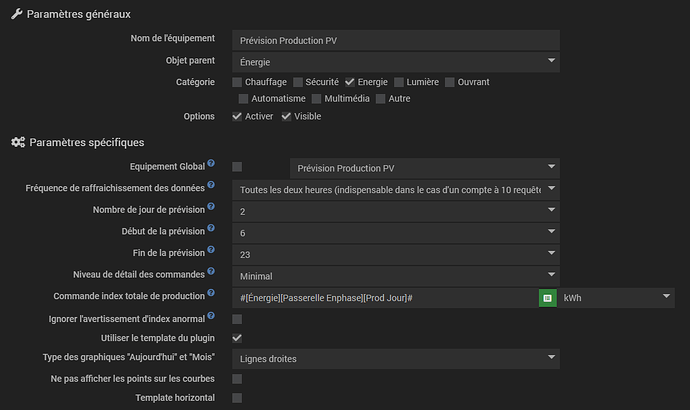Disable the Activer checkbox
The height and width of the screenshot is (410, 690).
(237, 117)
